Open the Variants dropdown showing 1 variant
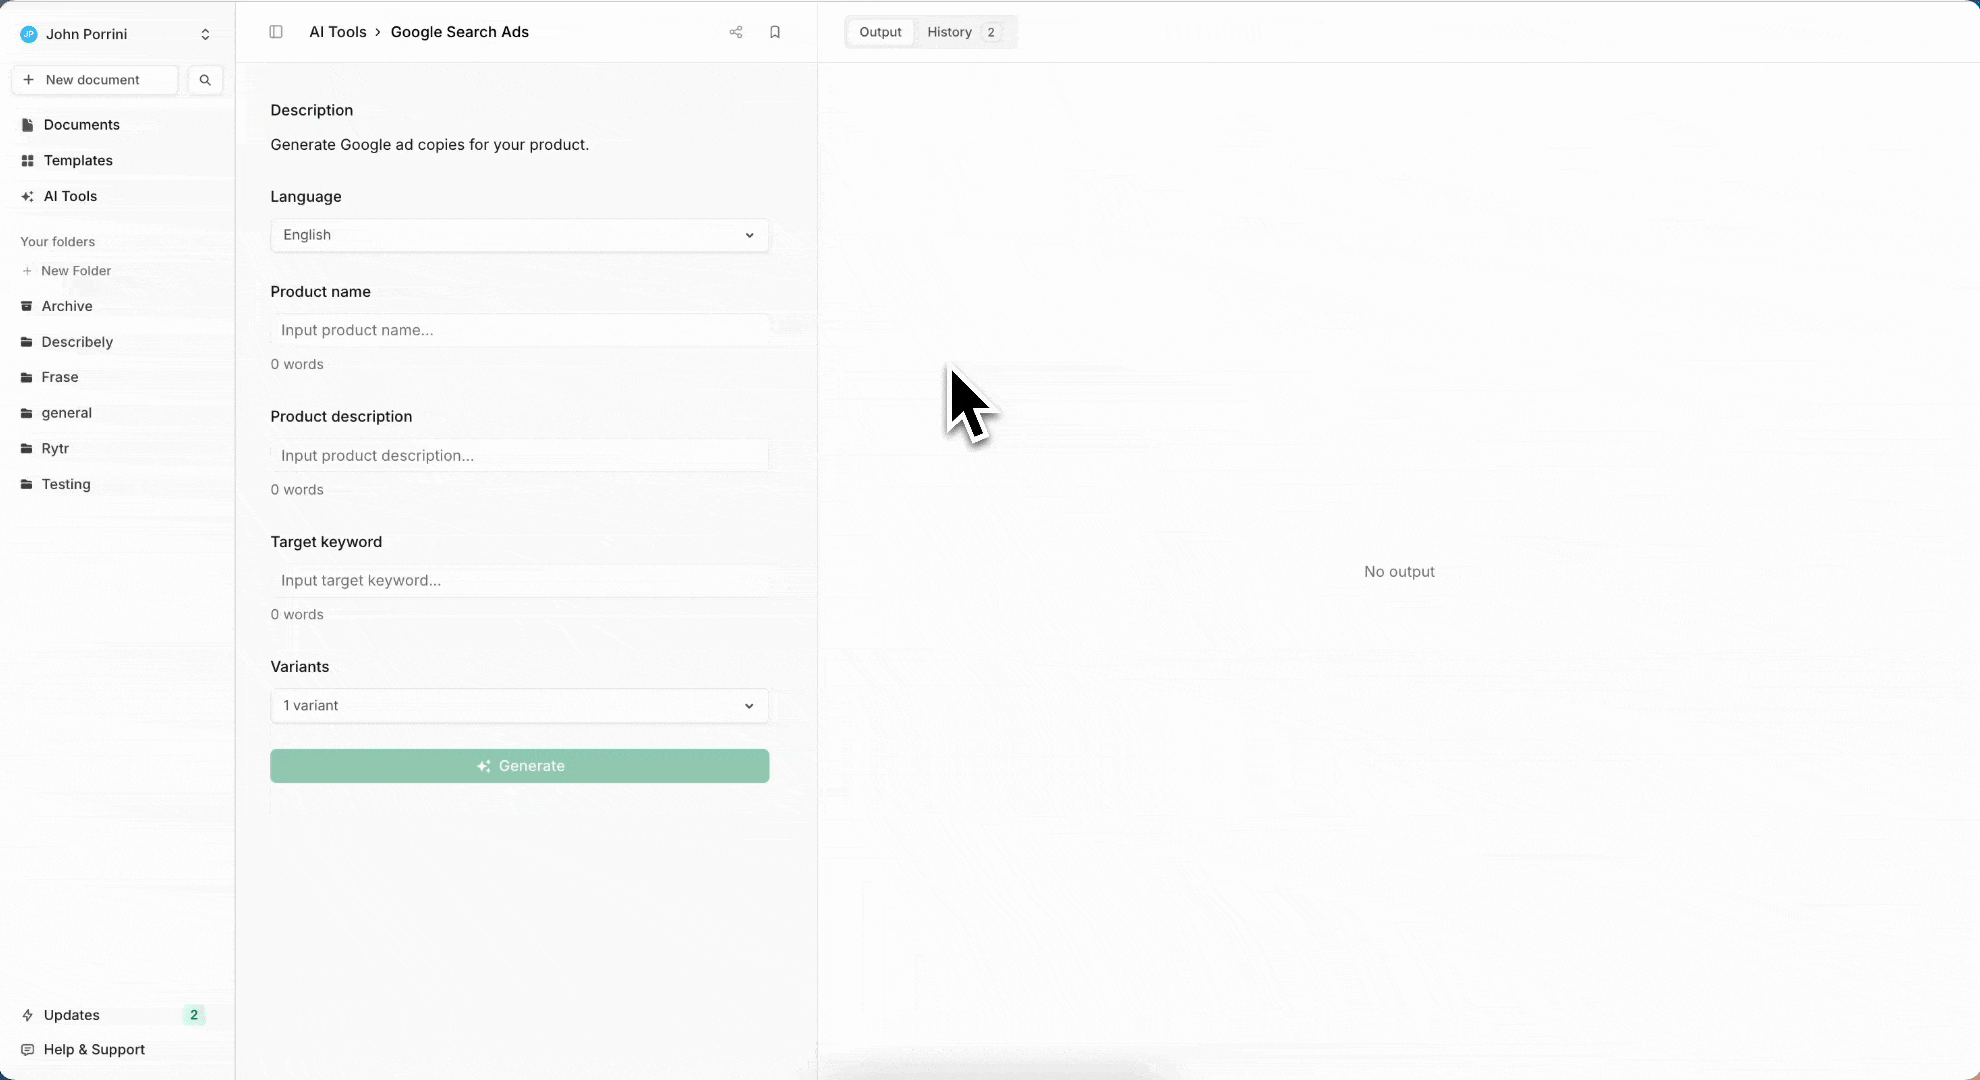This screenshot has height=1080, width=1980. (520, 706)
